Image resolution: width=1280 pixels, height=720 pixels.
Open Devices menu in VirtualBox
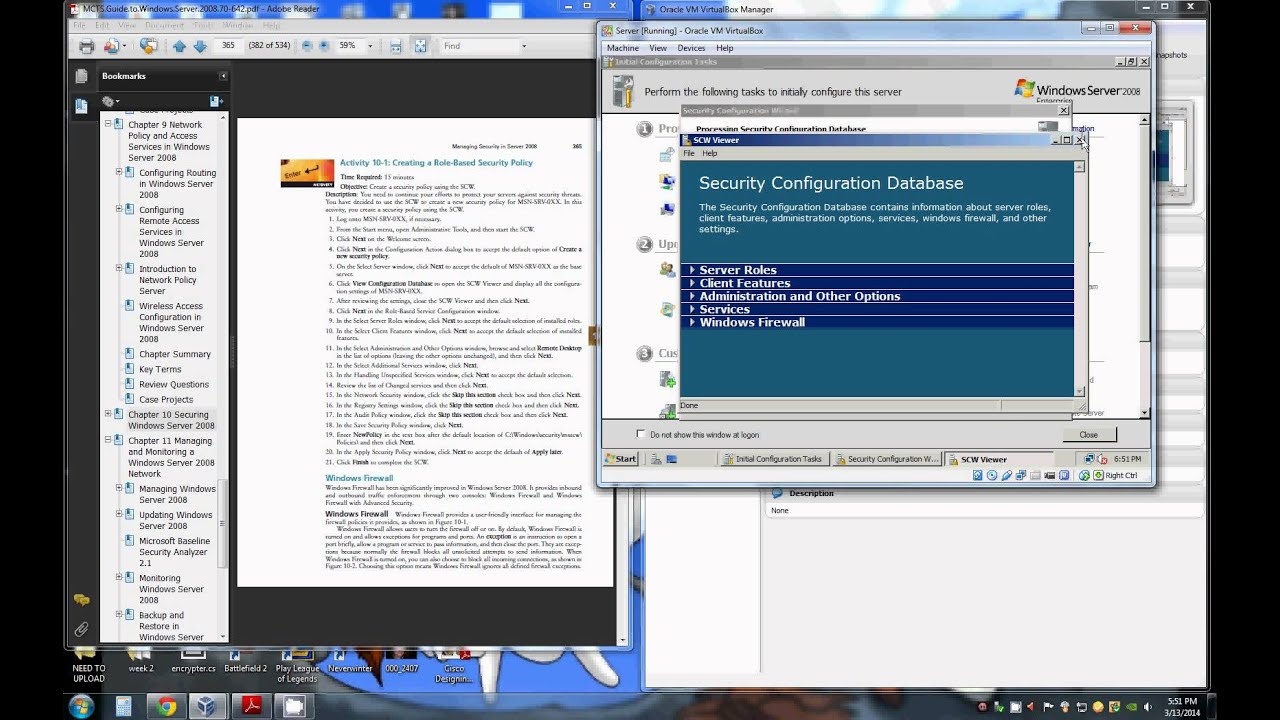pyautogui.click(x=691, y=48)
